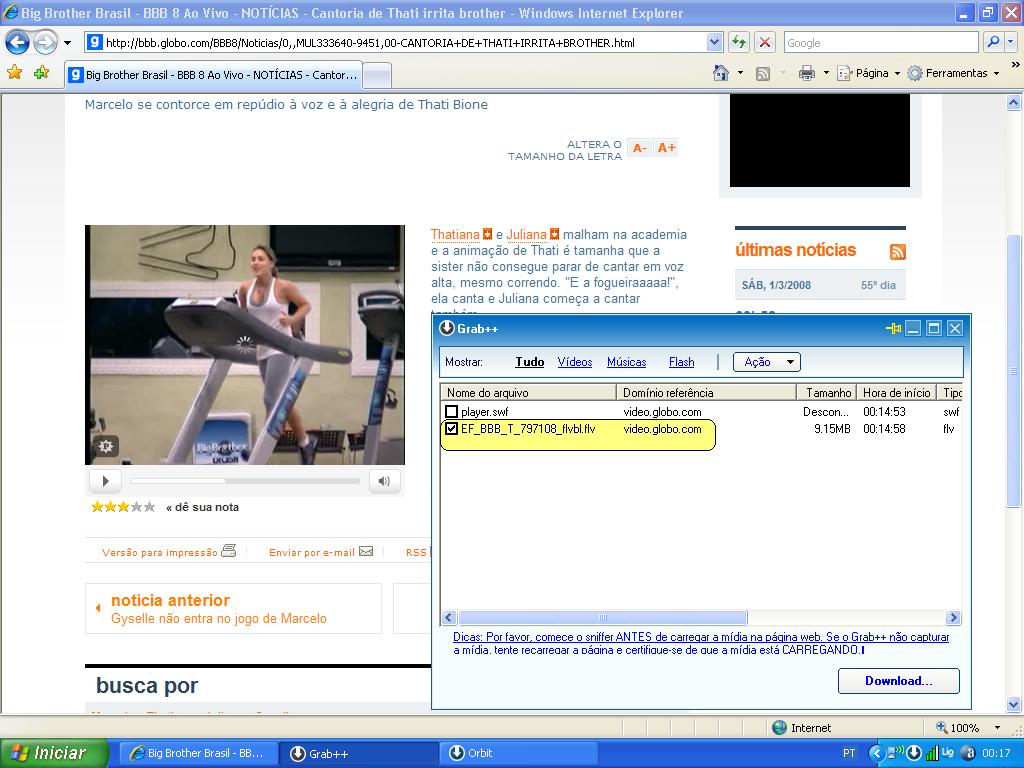1024x768 pixels.
Task: Sort by Tamanho column header
Action: [x=827, y=392]
